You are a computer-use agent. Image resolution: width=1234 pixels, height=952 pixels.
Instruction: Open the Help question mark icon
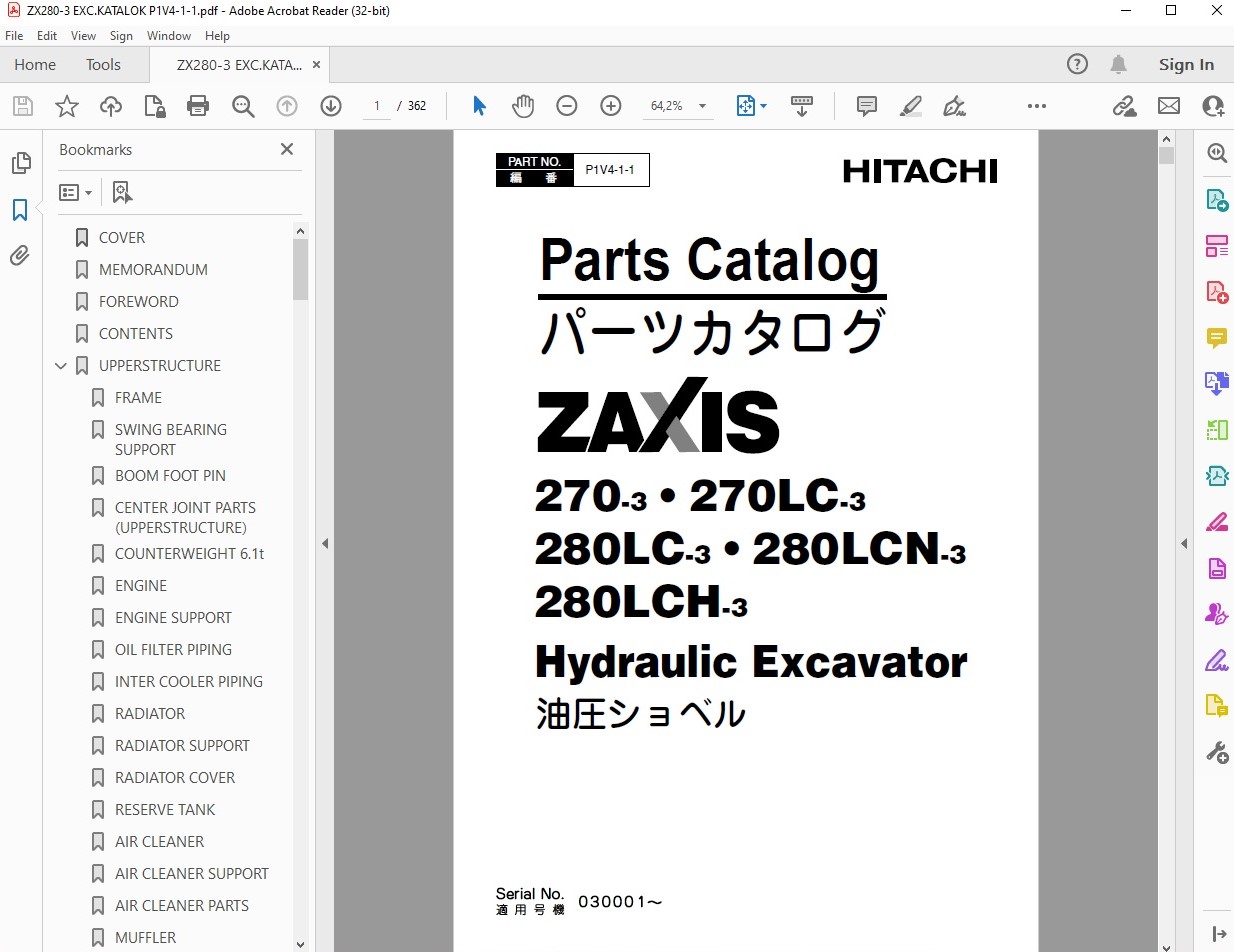tap(1077, 64)
